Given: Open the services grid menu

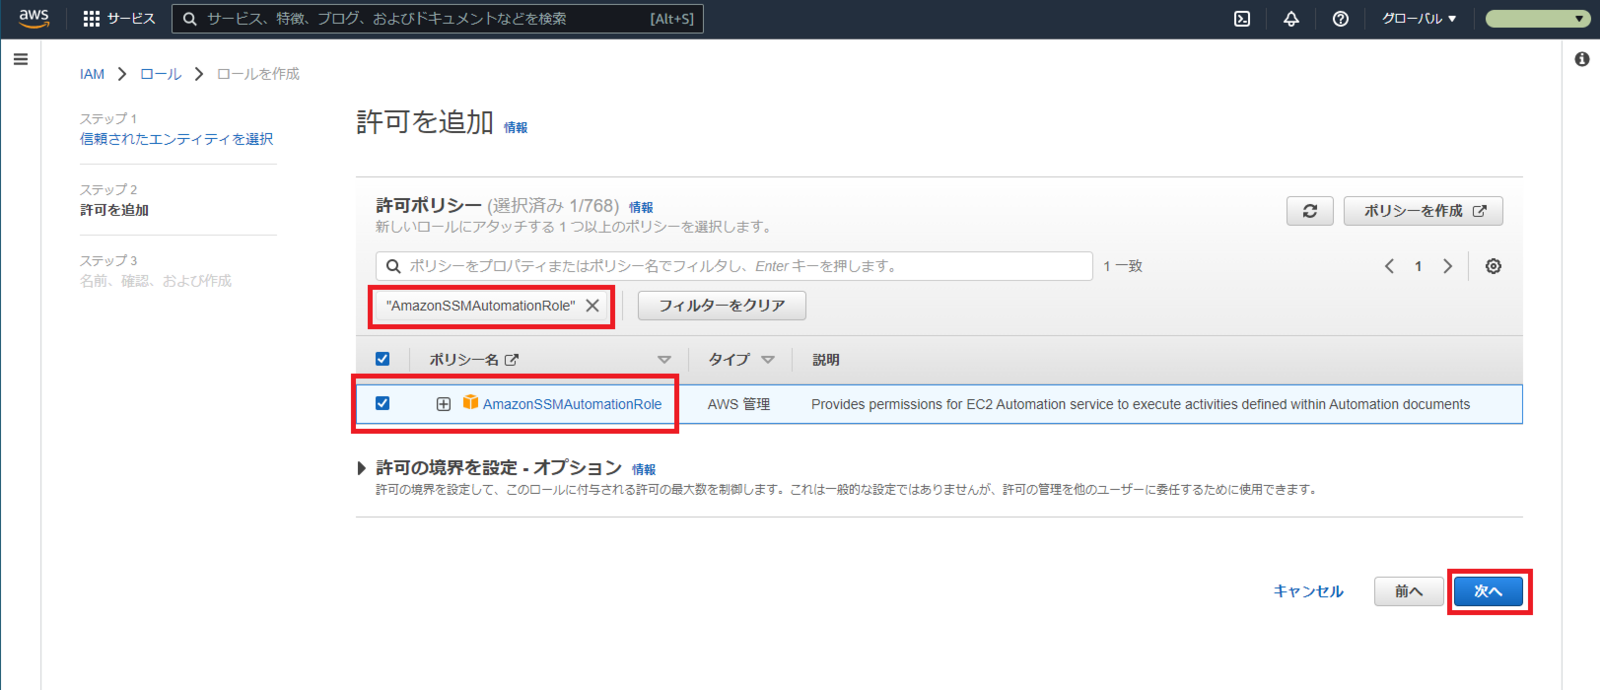Looking at the screenshot, I should tap(91, 19).
